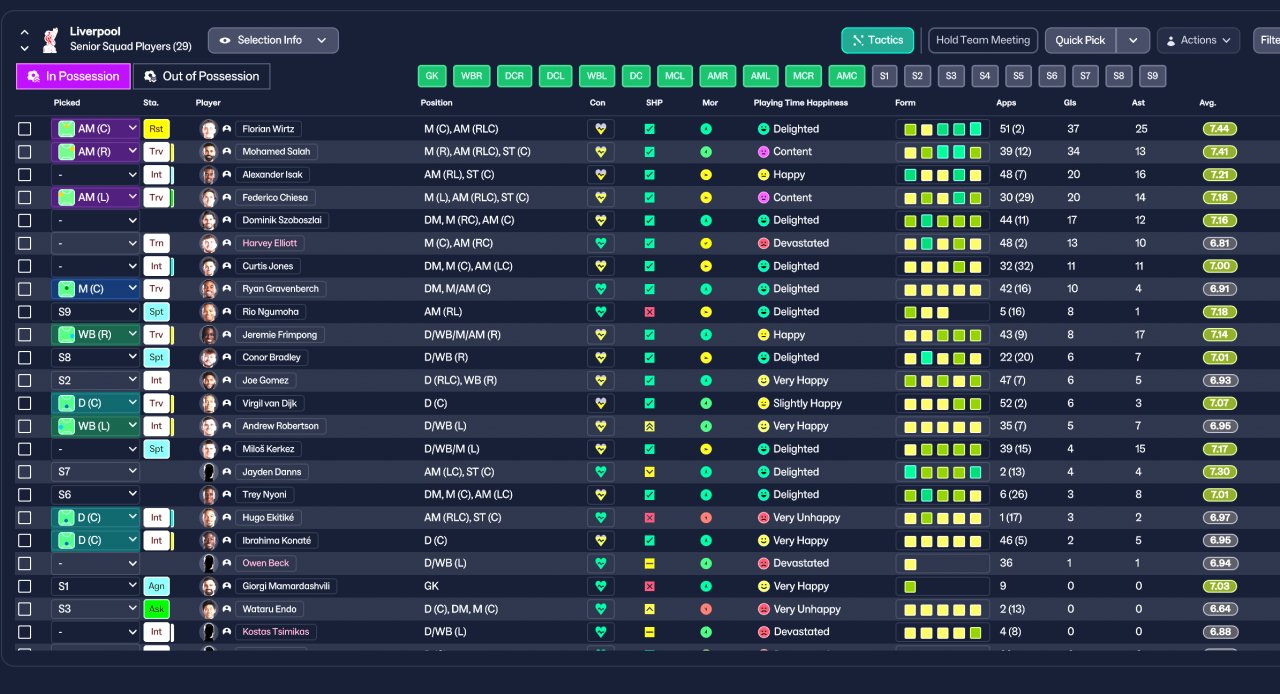
Task: Click Rio Ngumoha's red SHP cross icon
Action: coord(649,312)
